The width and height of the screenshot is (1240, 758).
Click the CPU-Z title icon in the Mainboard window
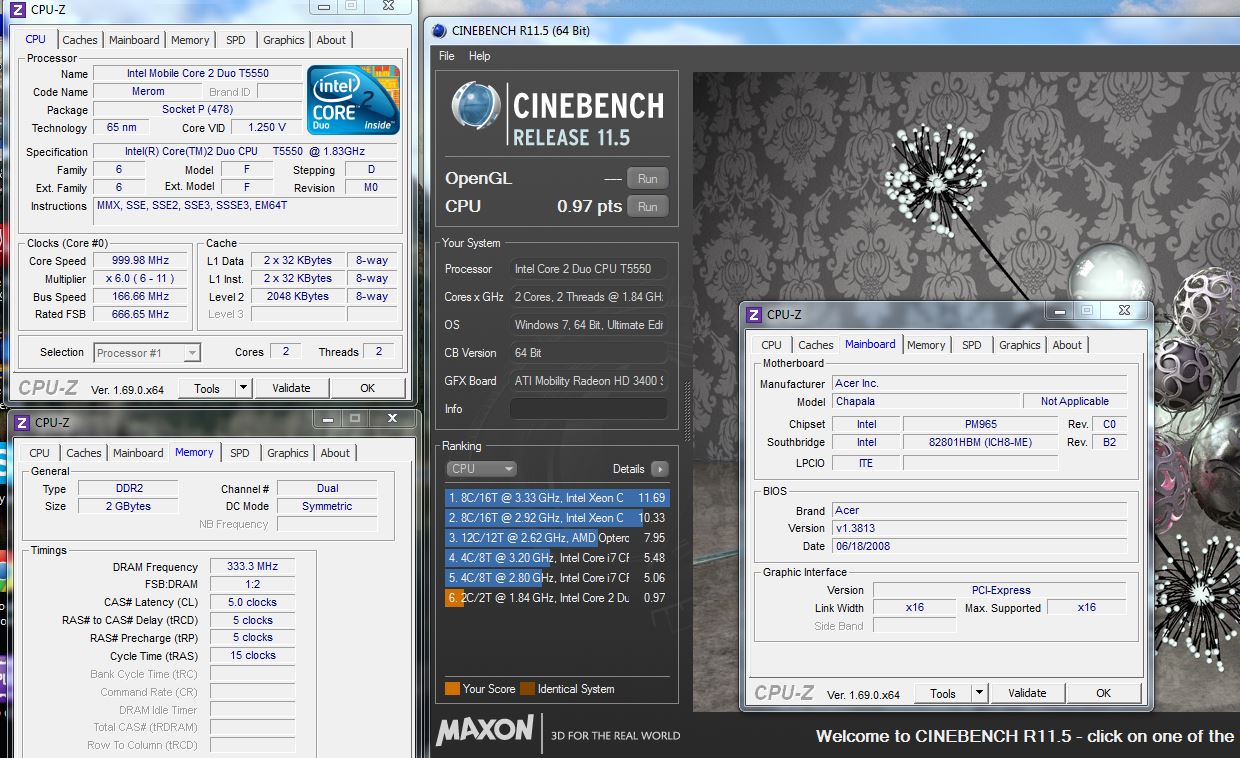coord(753,314)
